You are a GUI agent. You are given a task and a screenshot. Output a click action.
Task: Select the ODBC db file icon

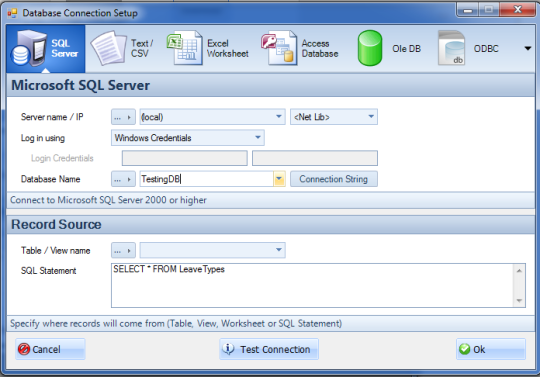point(451,48)
